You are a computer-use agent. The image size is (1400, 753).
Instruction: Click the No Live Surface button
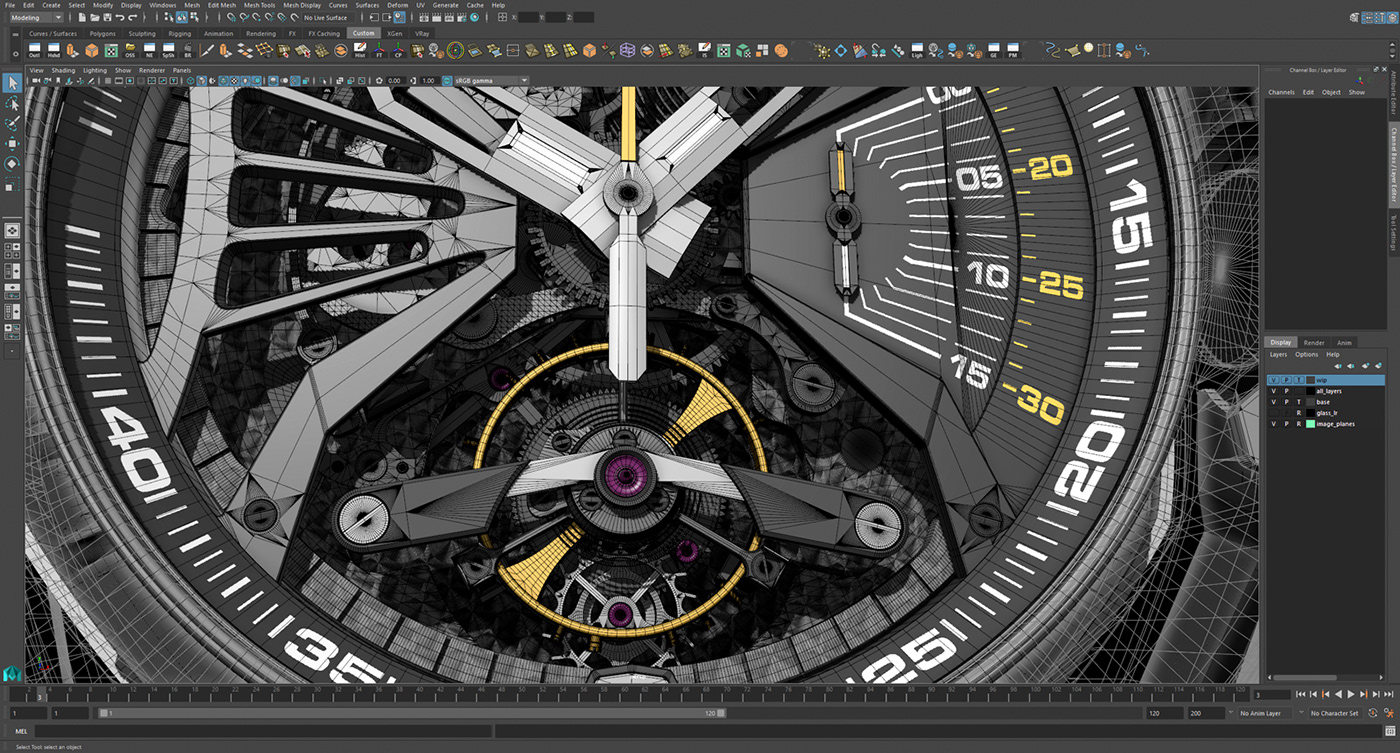pos(326,17)
